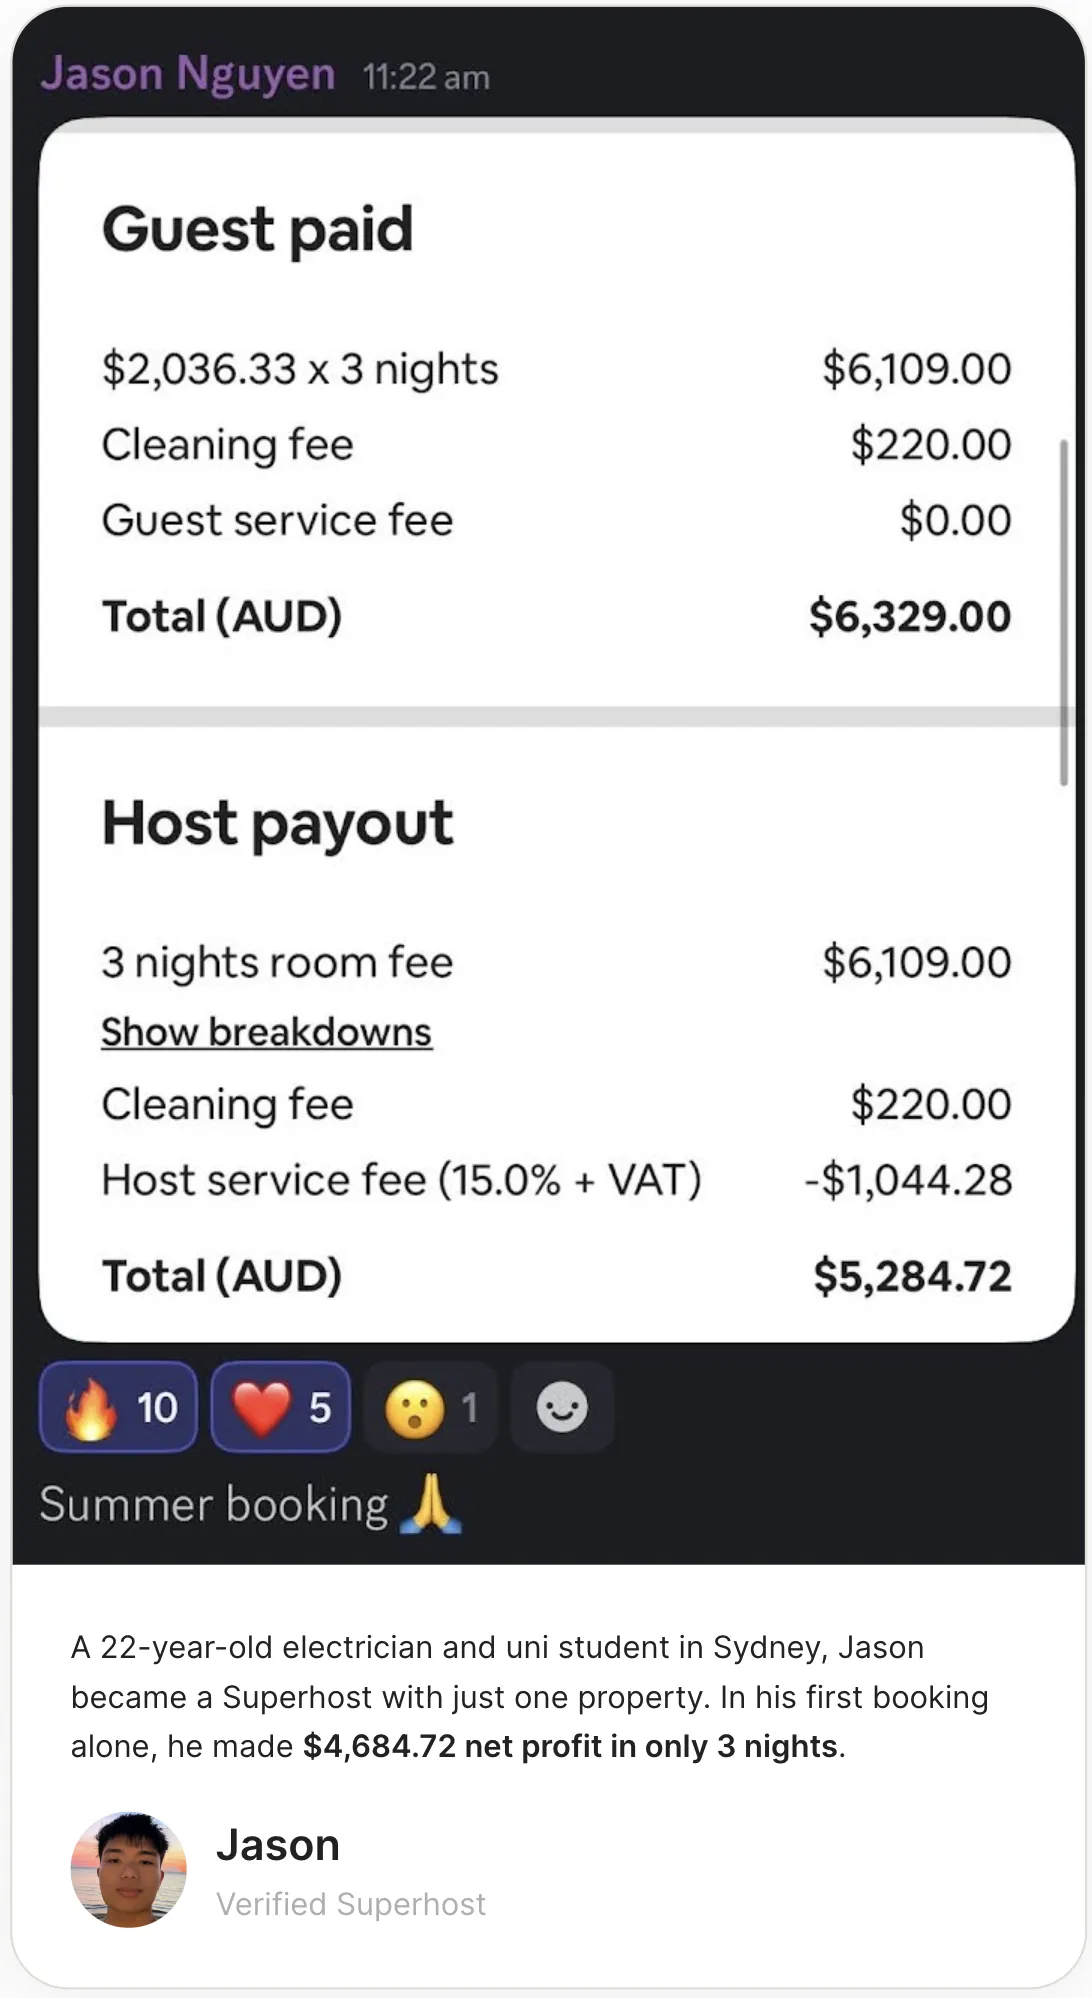Viewport: 1092px width, 1998px height.
Task: Toggle the red heart reaction
Action: (280, 1407)
